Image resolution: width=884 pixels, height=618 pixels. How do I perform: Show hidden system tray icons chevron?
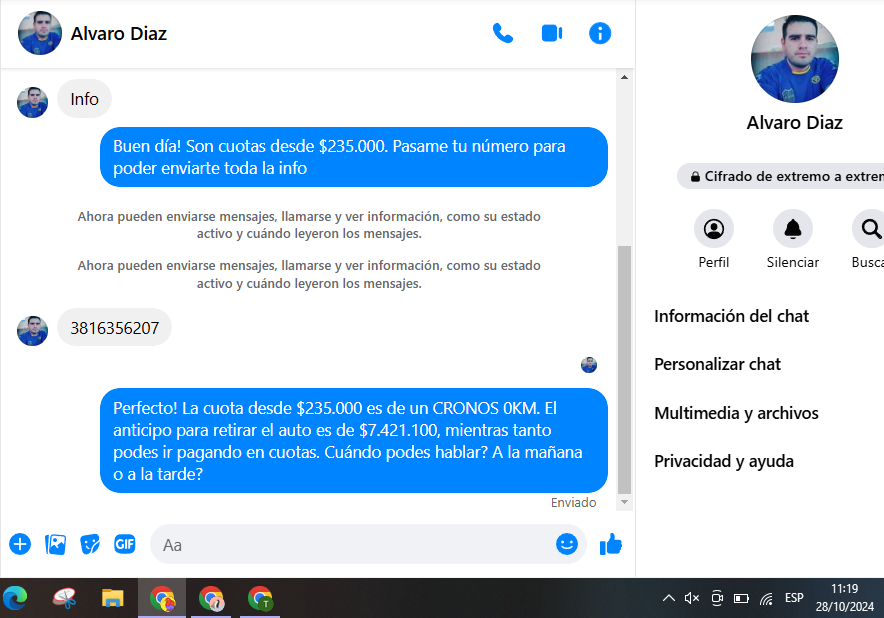[669, 598]
